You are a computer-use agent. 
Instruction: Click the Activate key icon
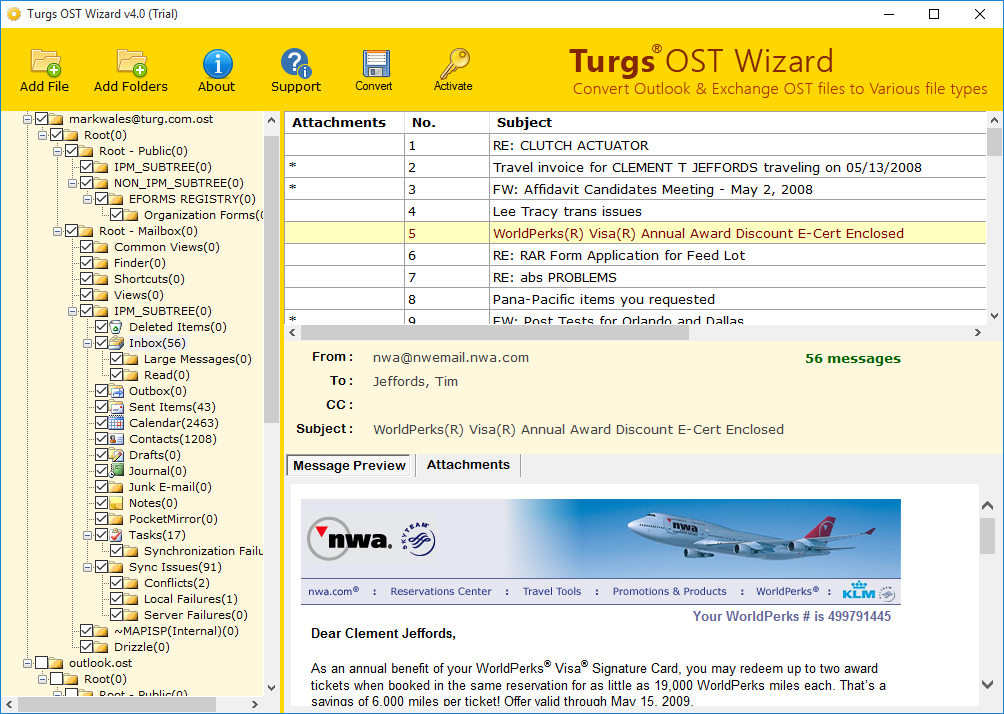coord(454,63)
